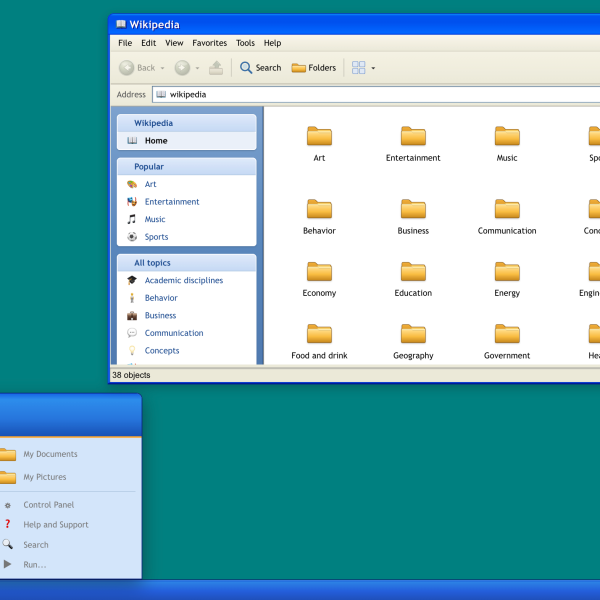Click the wikipedia address bar field
This screenshot has width=600, height=600.
(x=376, y=95)
